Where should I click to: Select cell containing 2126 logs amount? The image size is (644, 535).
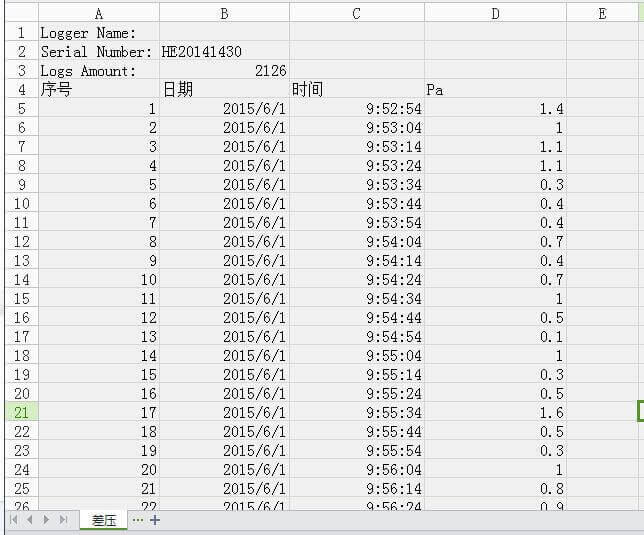point(224,71)
